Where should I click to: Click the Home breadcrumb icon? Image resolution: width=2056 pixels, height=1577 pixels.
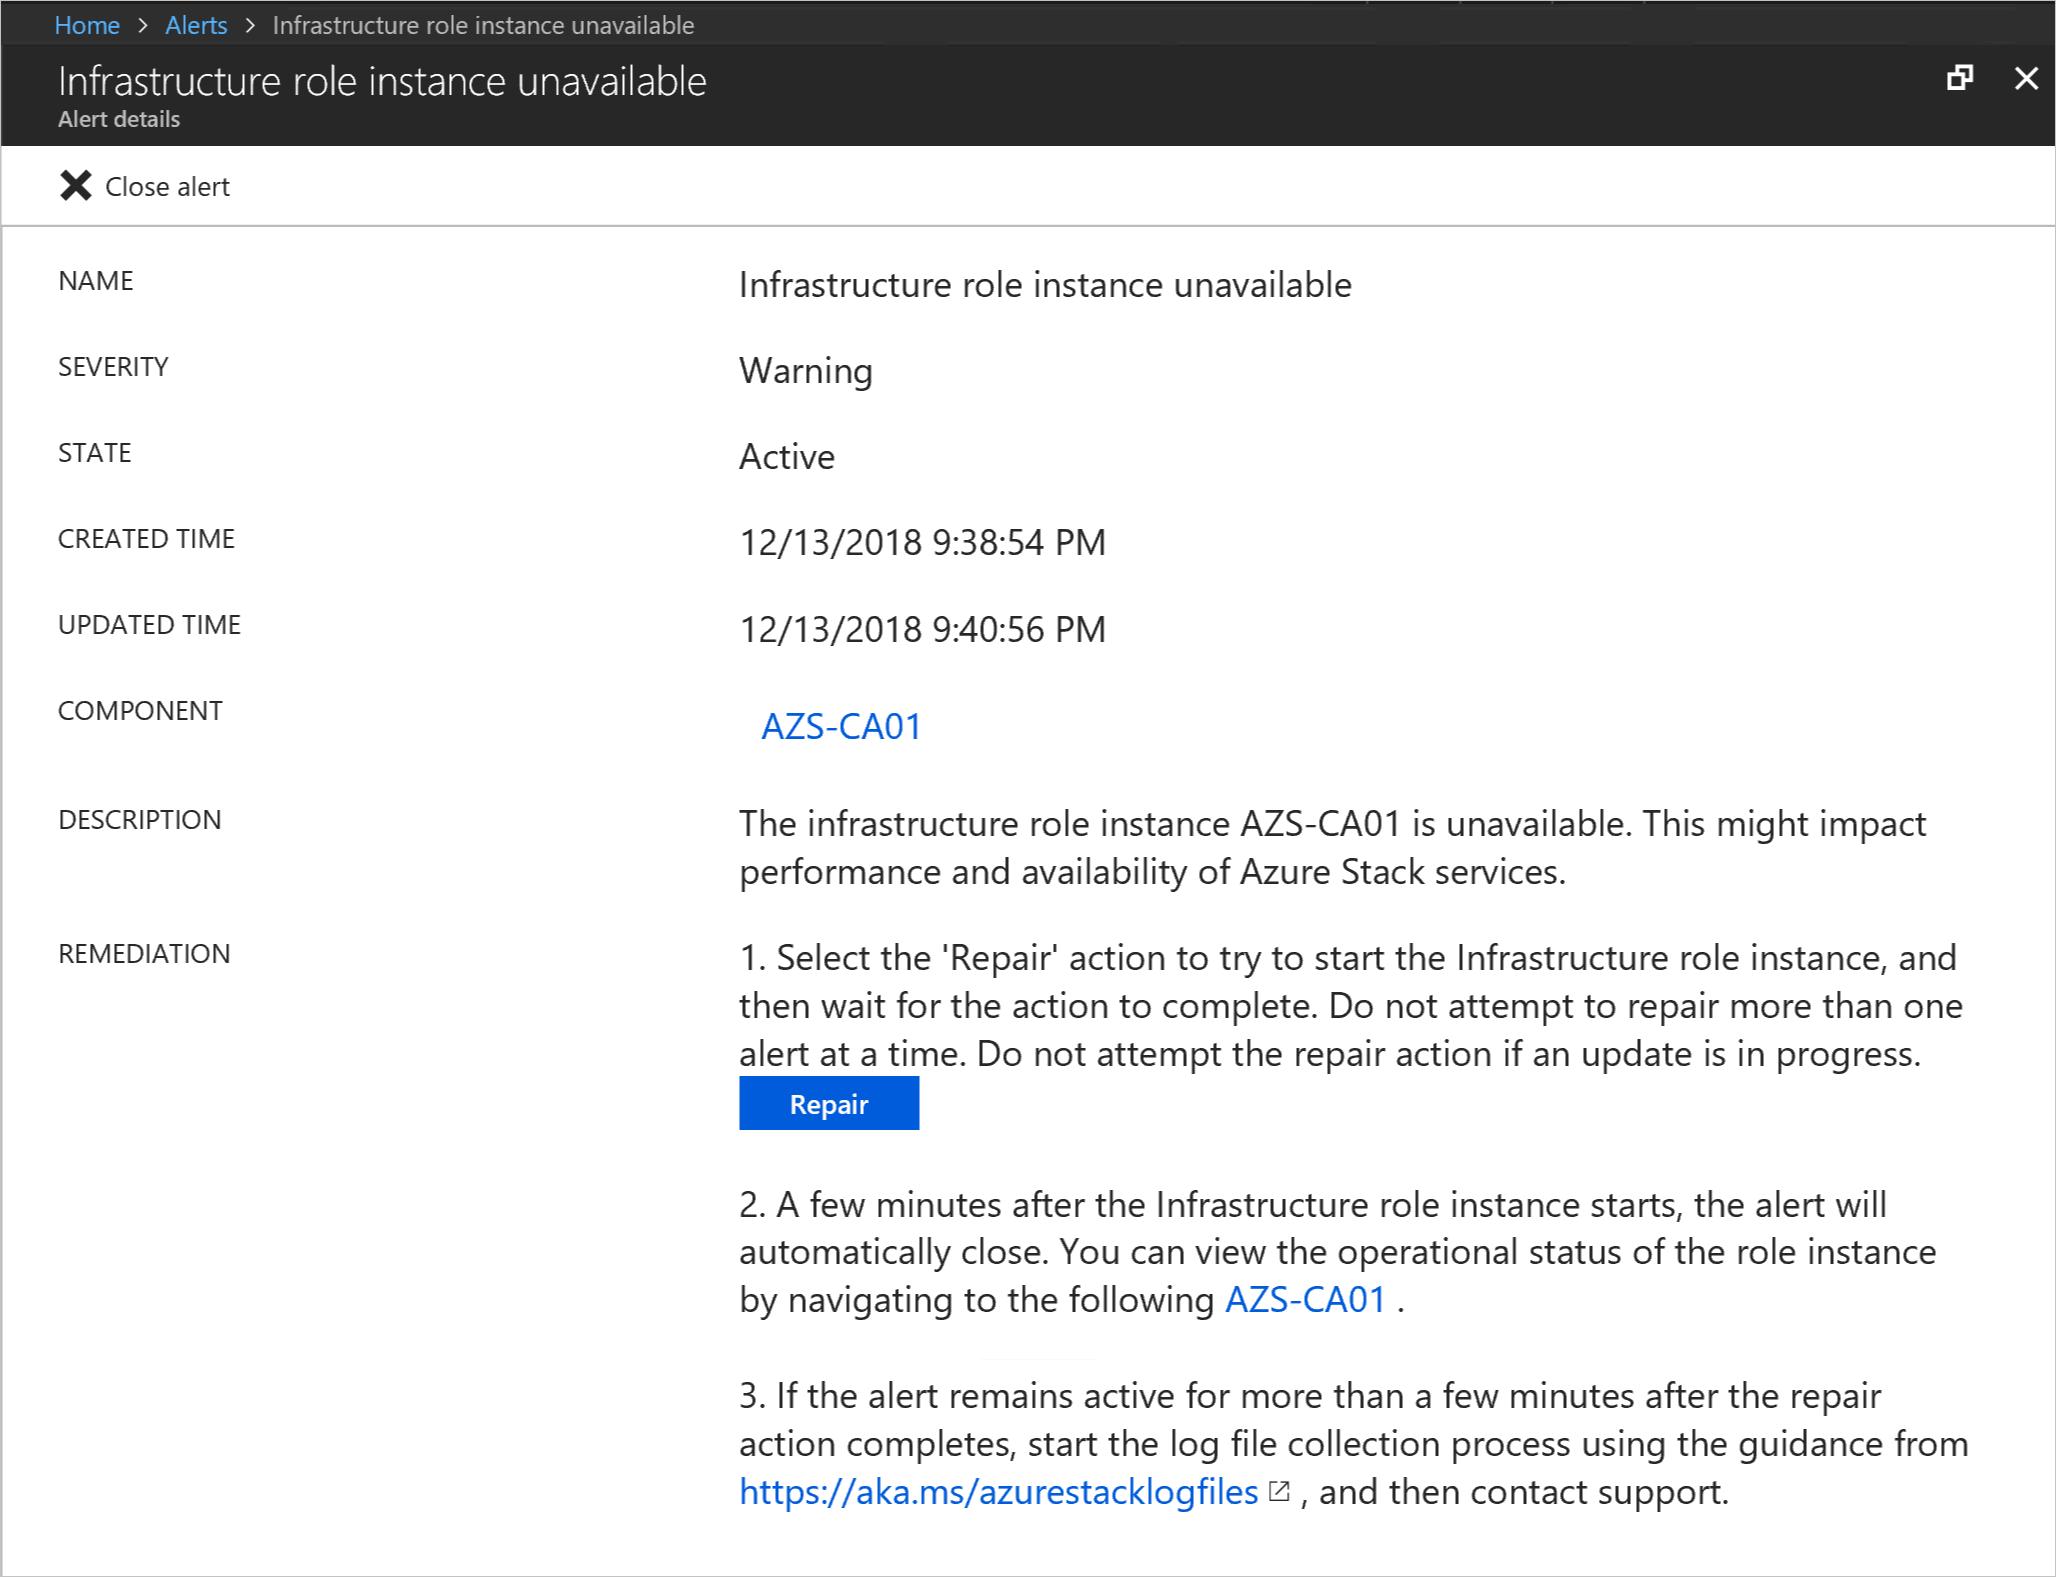coord(91,23)
